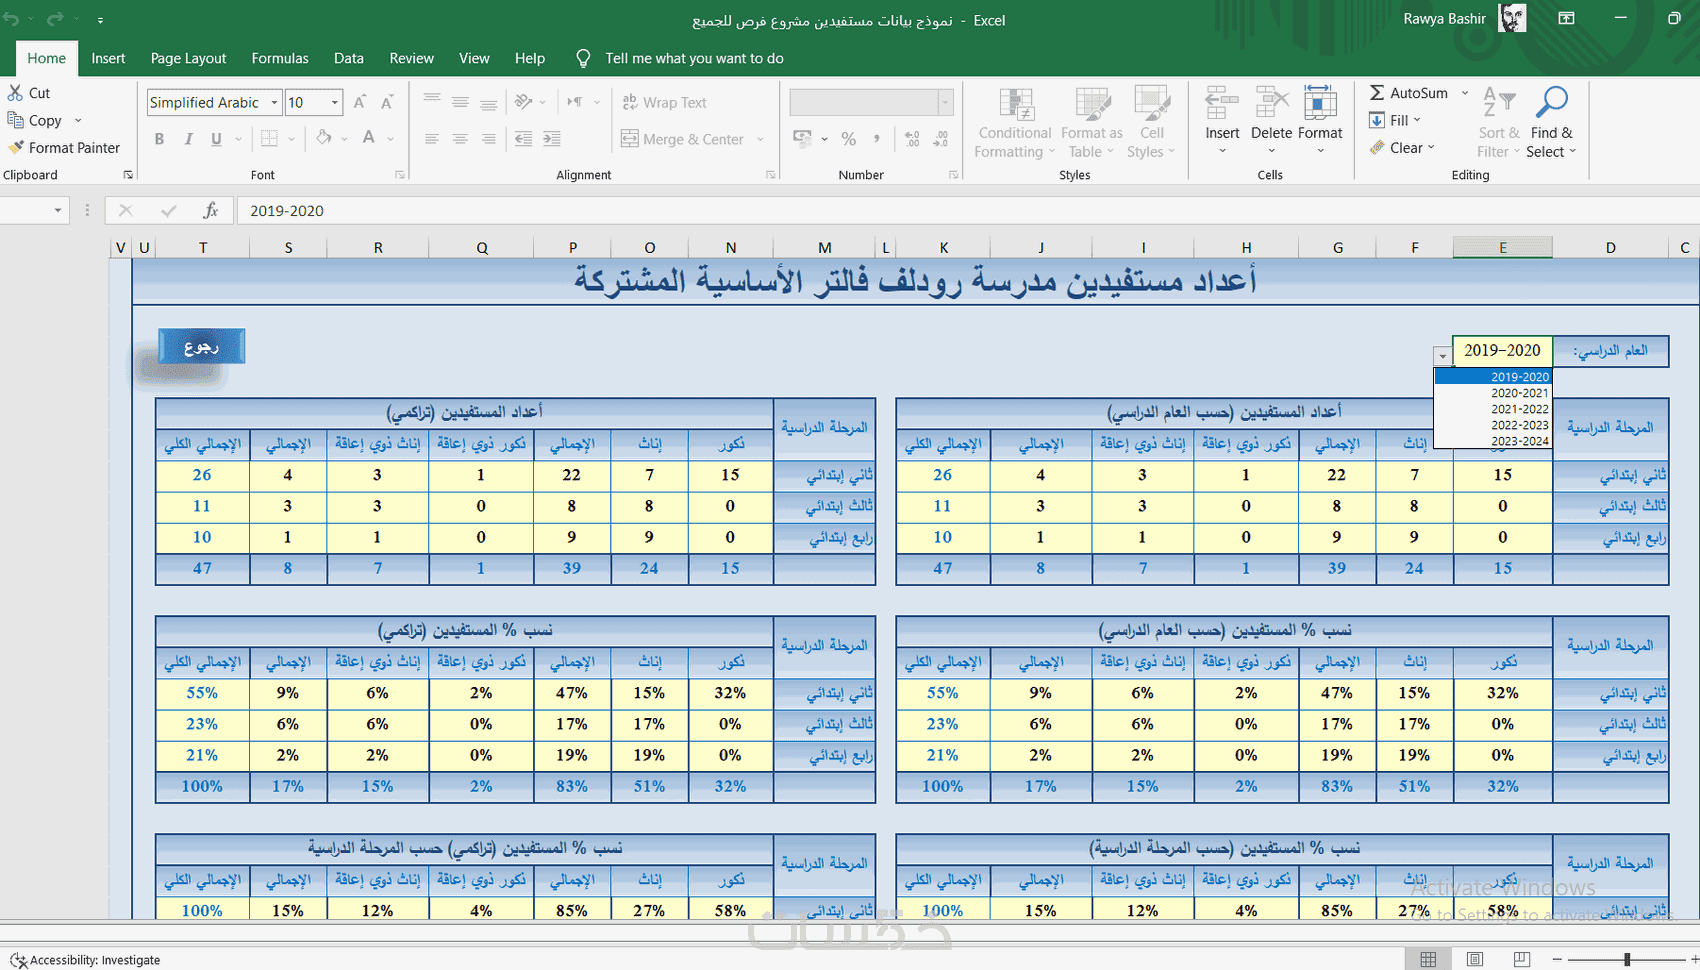Click Accounting Number Format icon

tap(802, 139)
